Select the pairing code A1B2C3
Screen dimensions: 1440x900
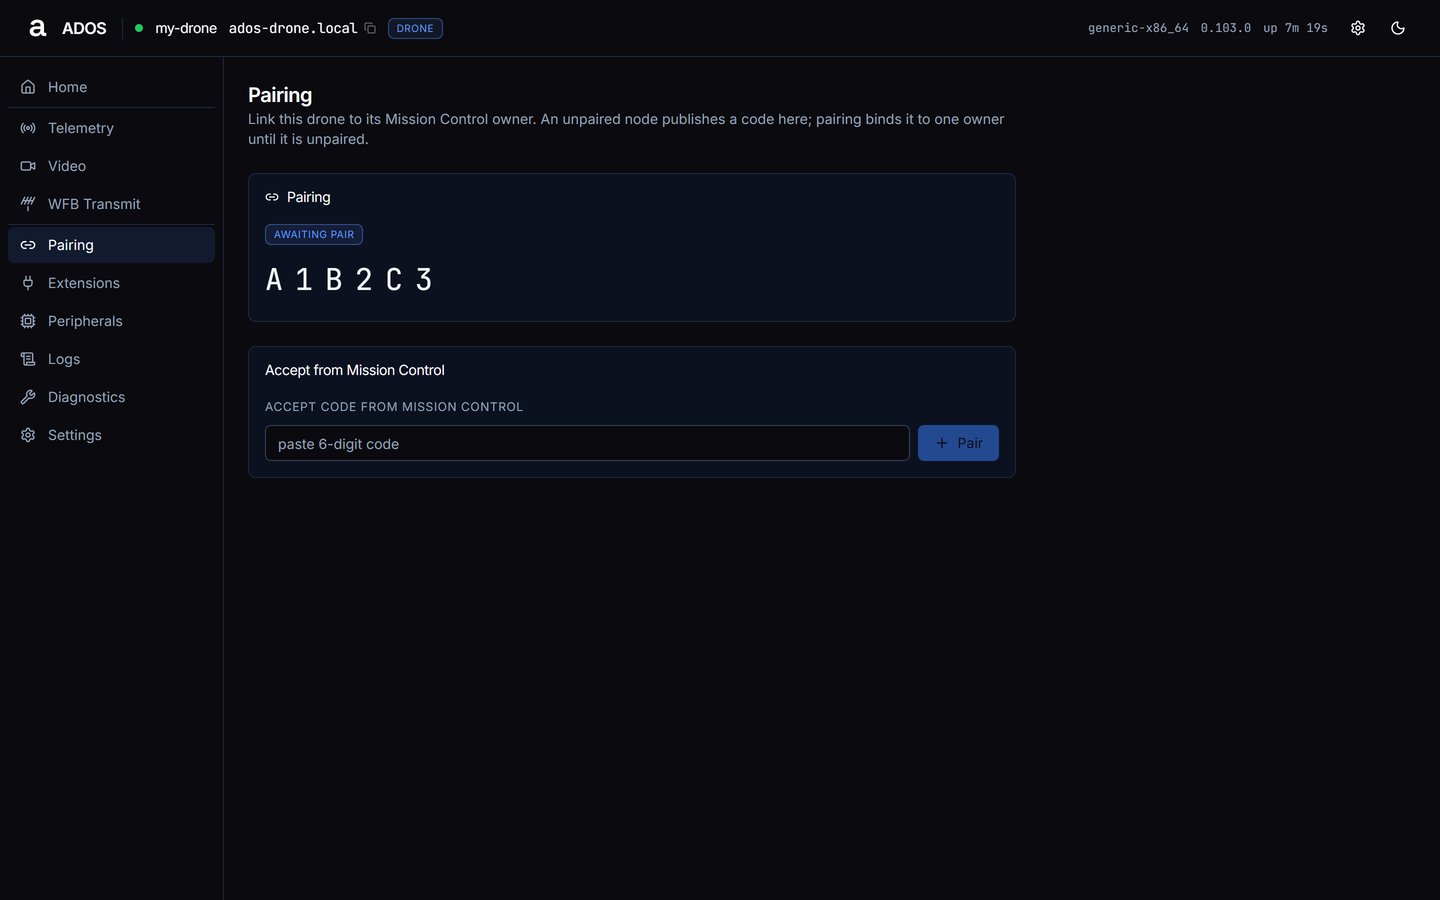coord(349,280)
